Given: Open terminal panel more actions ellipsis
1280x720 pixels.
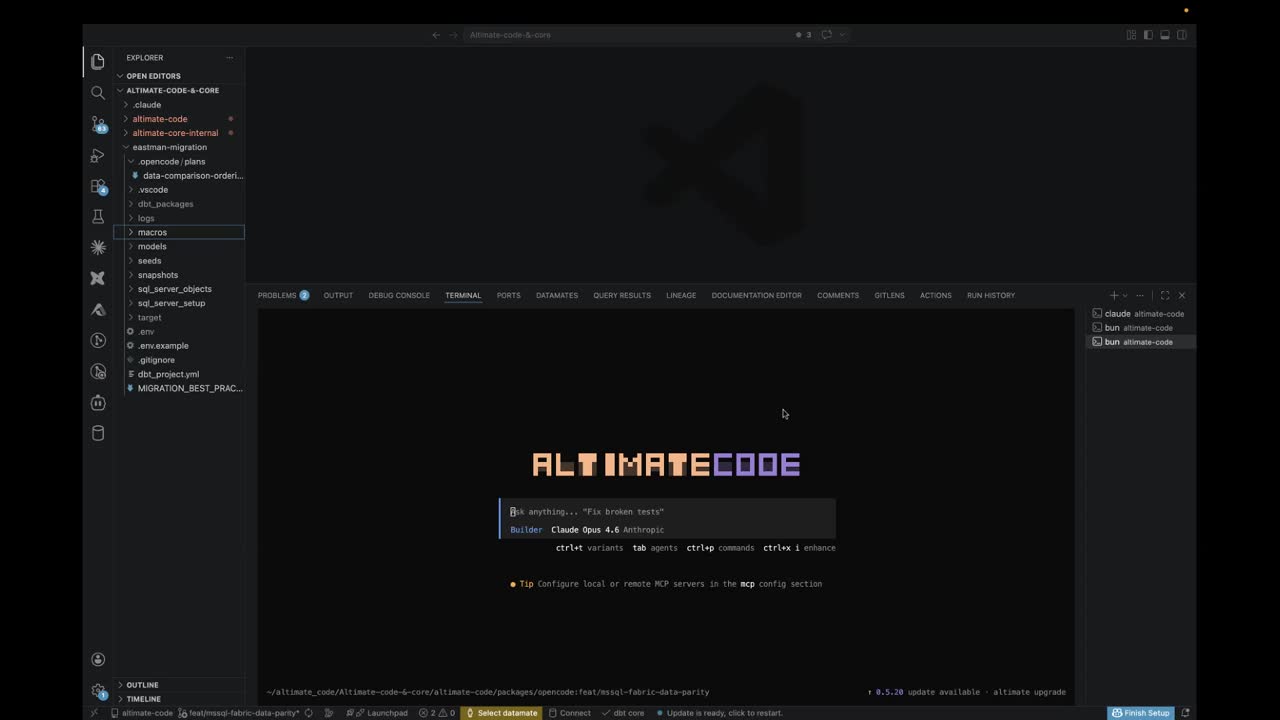Looking at the screenshot, I should point(1140,295).
